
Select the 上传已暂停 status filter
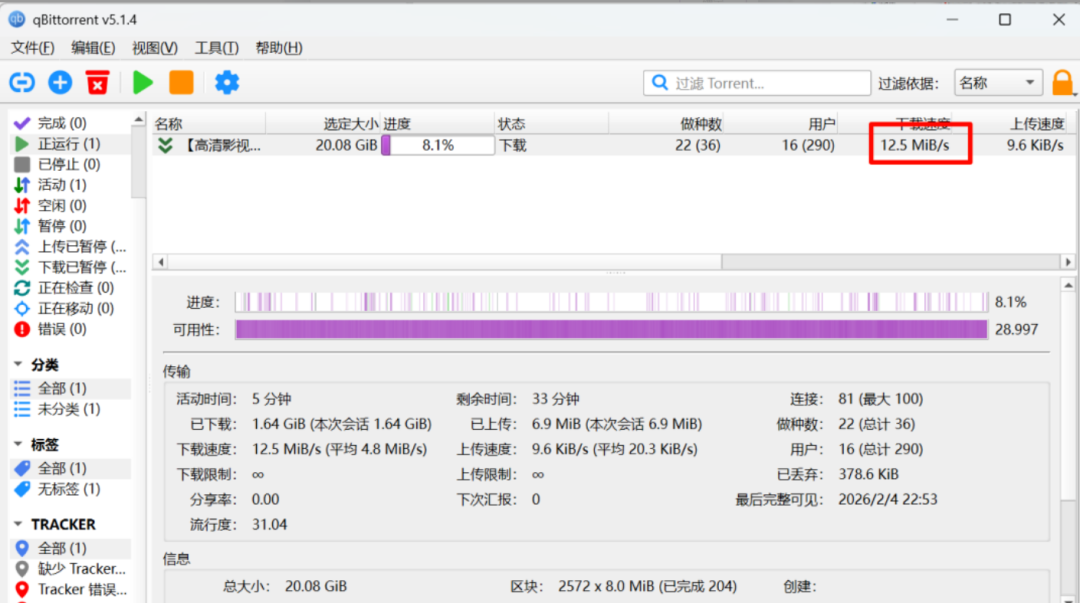[70, 247]
